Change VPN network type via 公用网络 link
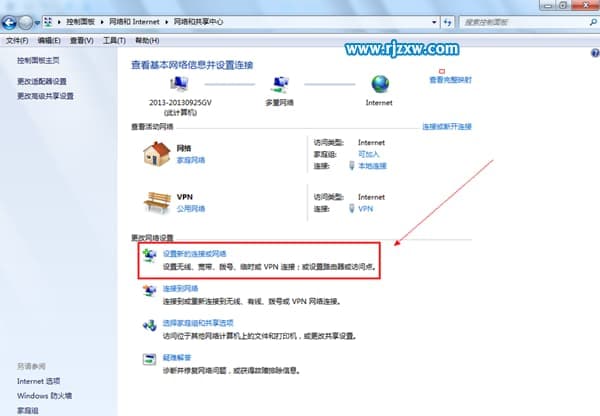Image resolution: width=600 pixels, height=416 pixels. pyautogui.click(x=191, y=209)
